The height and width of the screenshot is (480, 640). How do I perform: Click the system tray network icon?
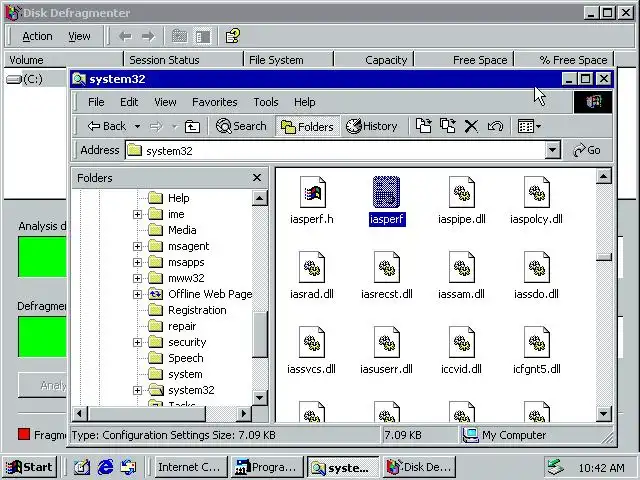(x=556, y=467)
